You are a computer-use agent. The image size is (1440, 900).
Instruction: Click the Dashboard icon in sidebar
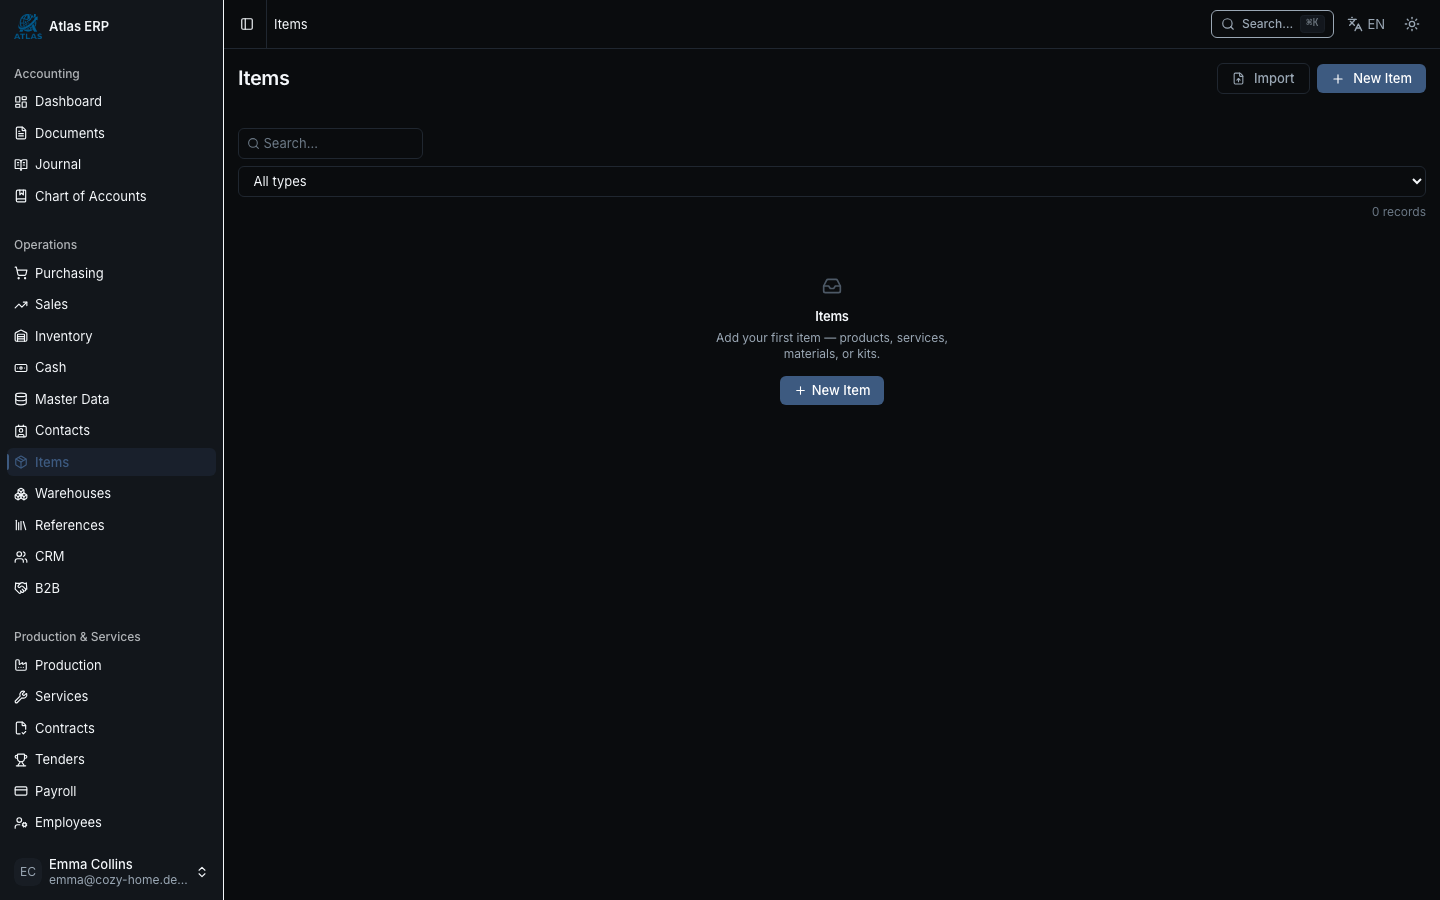pos(21,102)
